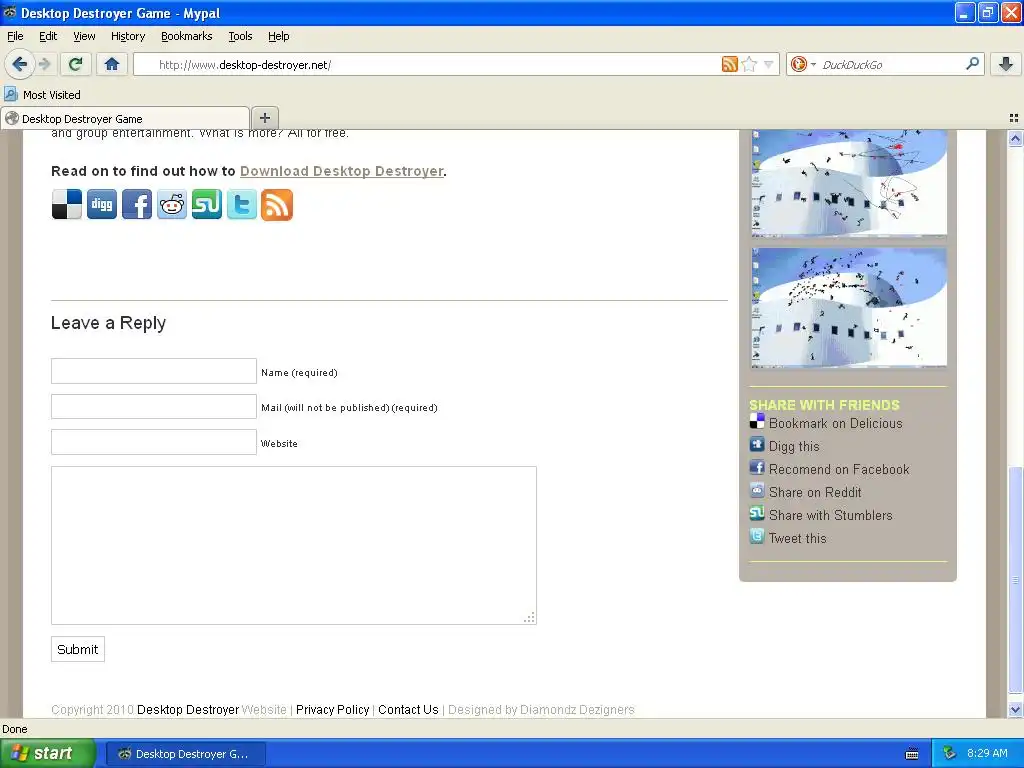
Task: Click the small StumbleUpon icon in sidebar
Action: (x=757, y=513)
